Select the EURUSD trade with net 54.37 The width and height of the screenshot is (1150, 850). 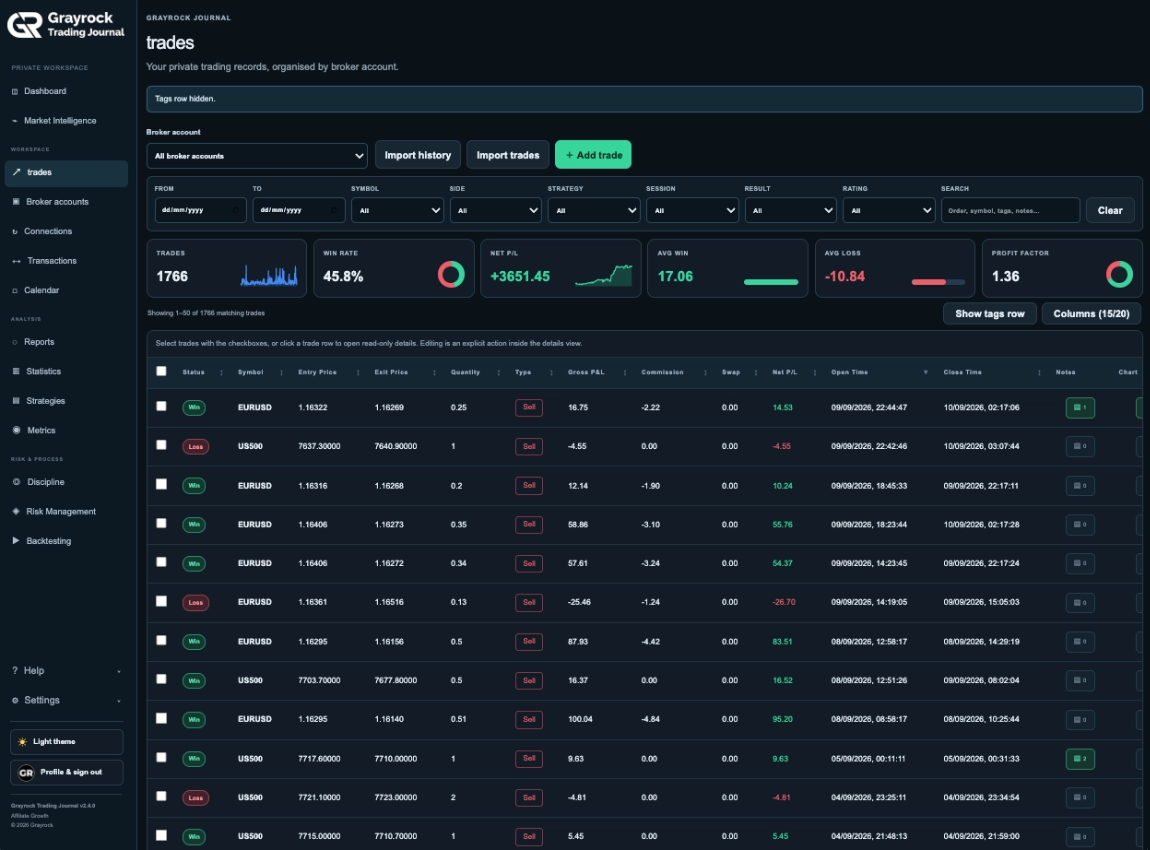[x=161, y=562]
